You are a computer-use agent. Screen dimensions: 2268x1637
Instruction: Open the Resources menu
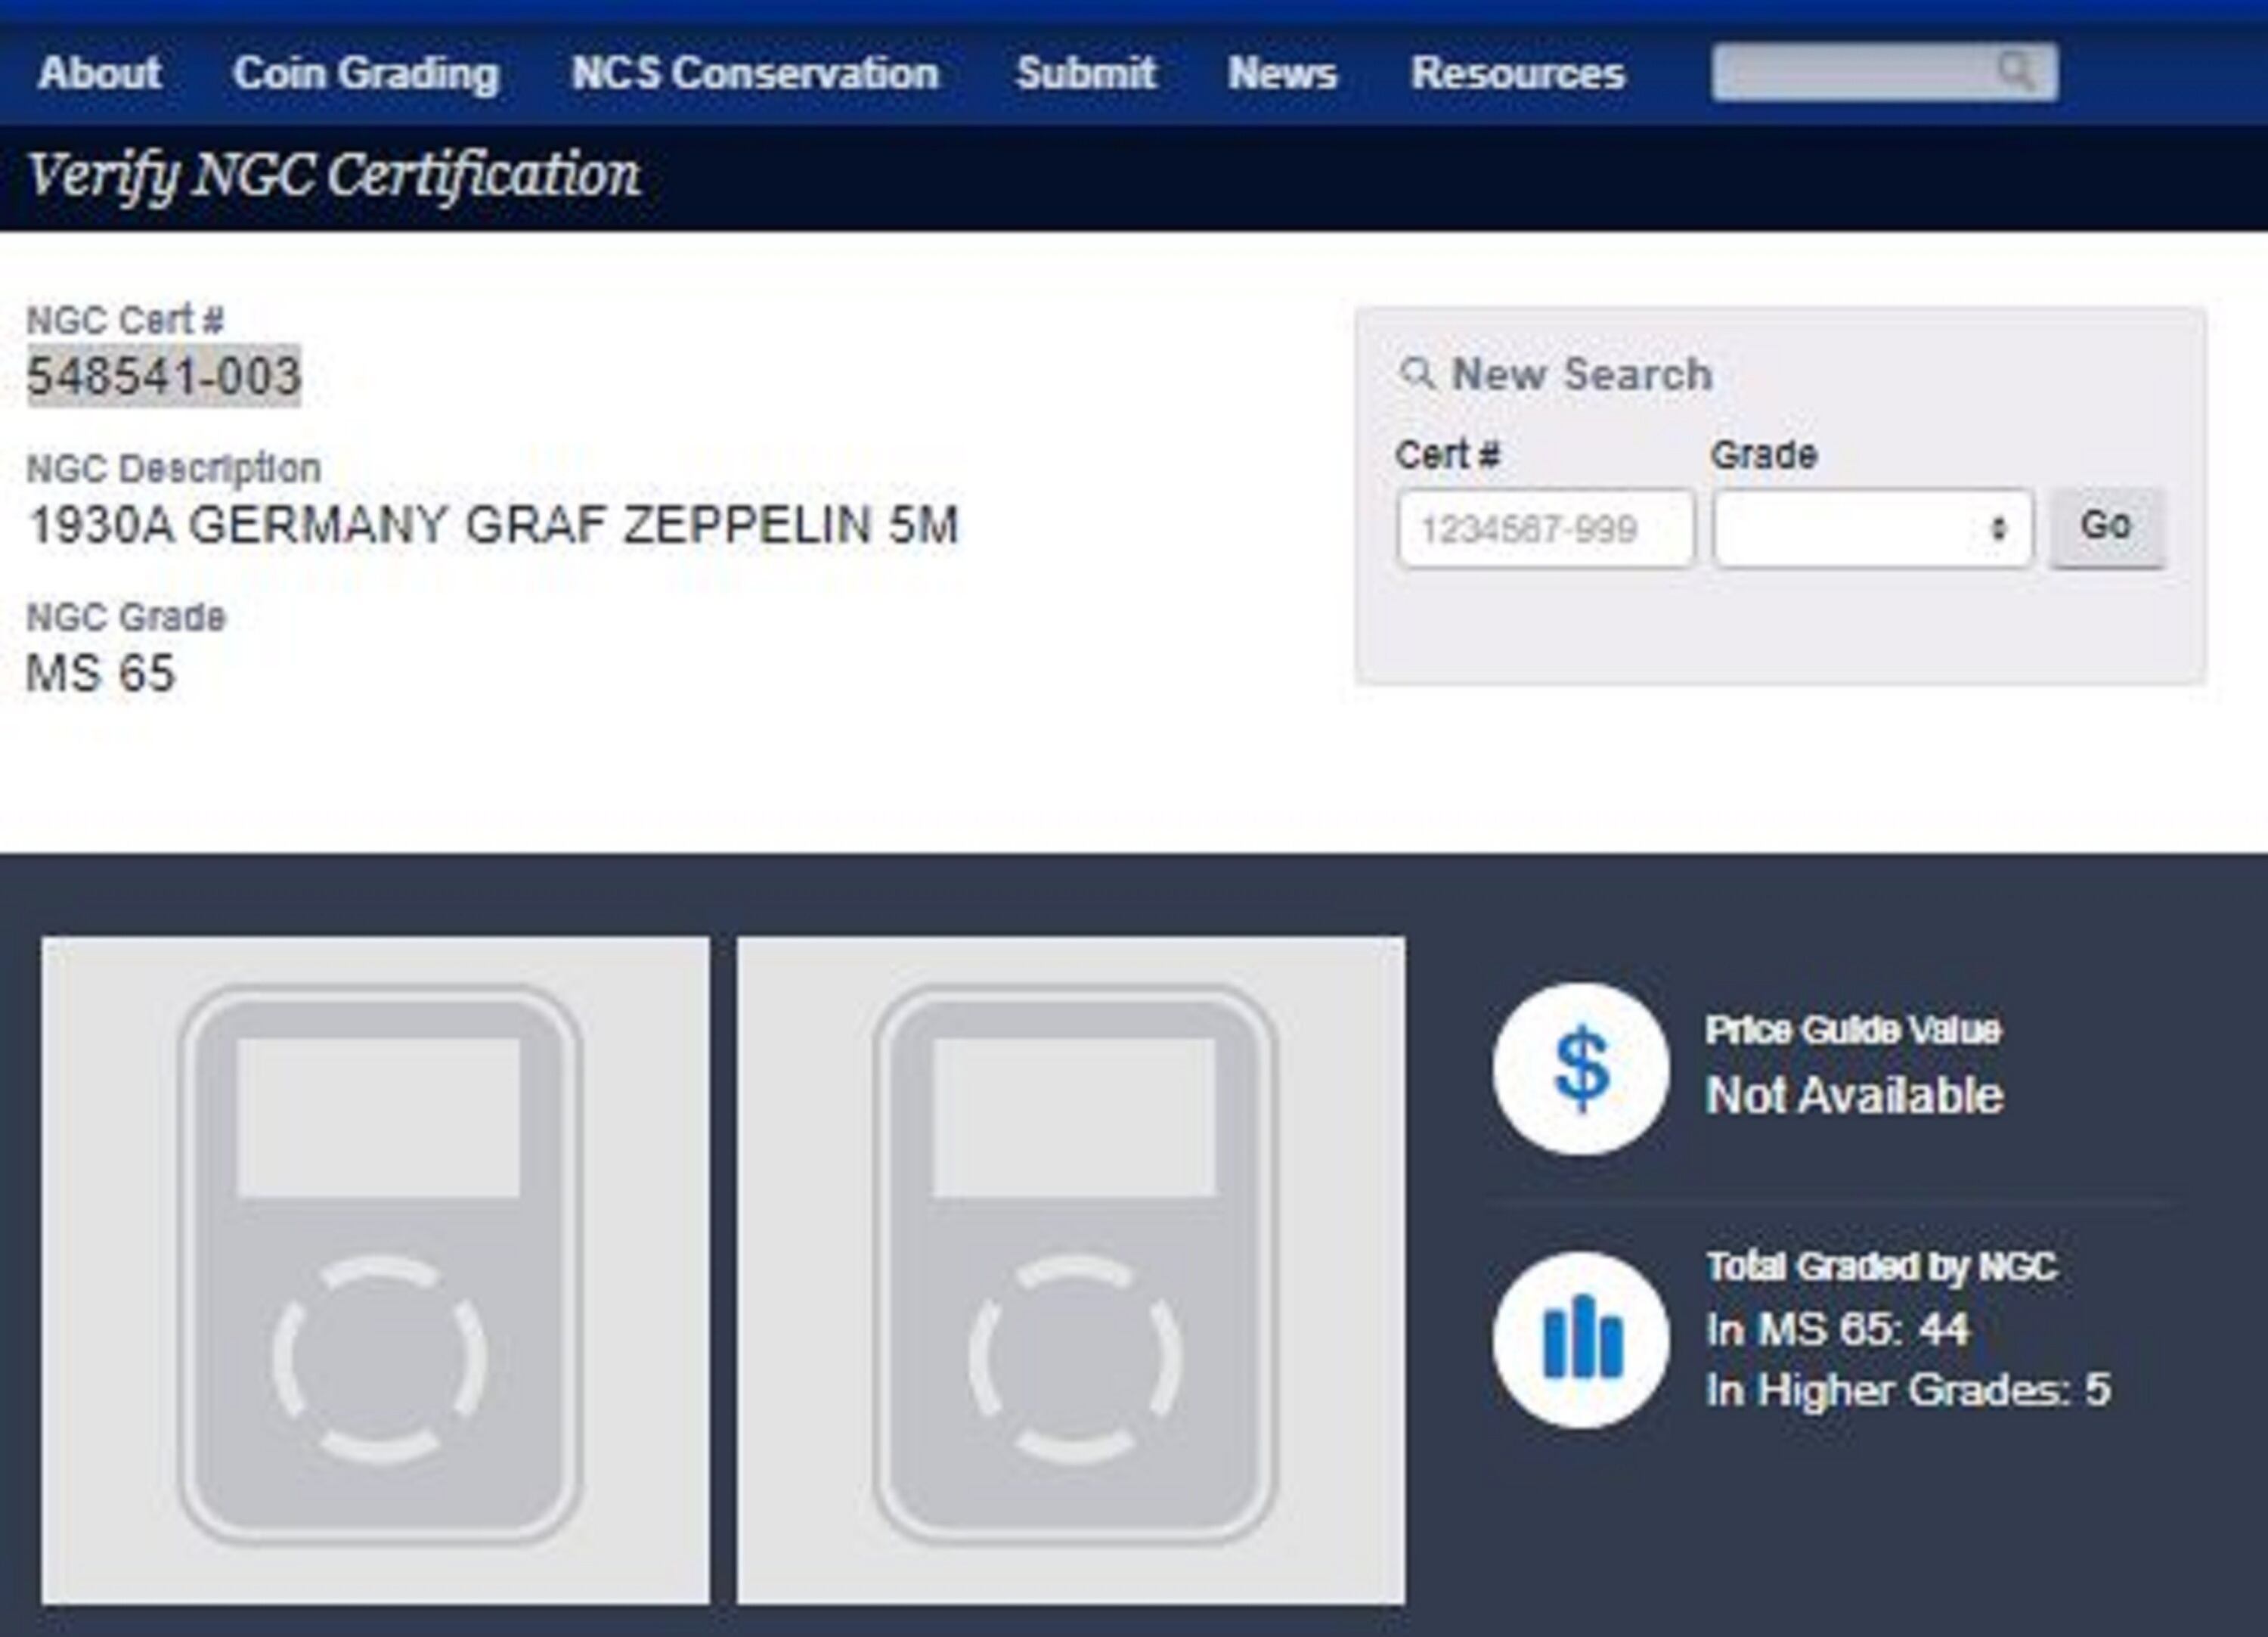coord(1517,72)
